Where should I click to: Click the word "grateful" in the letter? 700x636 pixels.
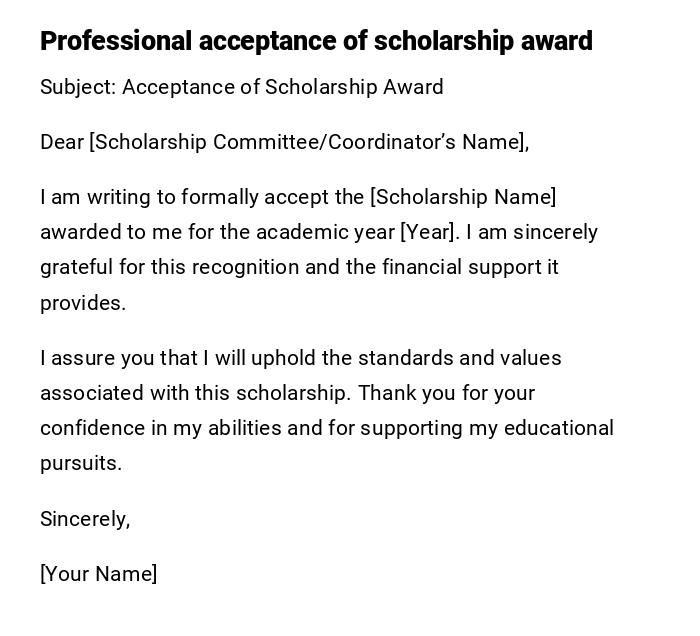(x=76, y=267)
